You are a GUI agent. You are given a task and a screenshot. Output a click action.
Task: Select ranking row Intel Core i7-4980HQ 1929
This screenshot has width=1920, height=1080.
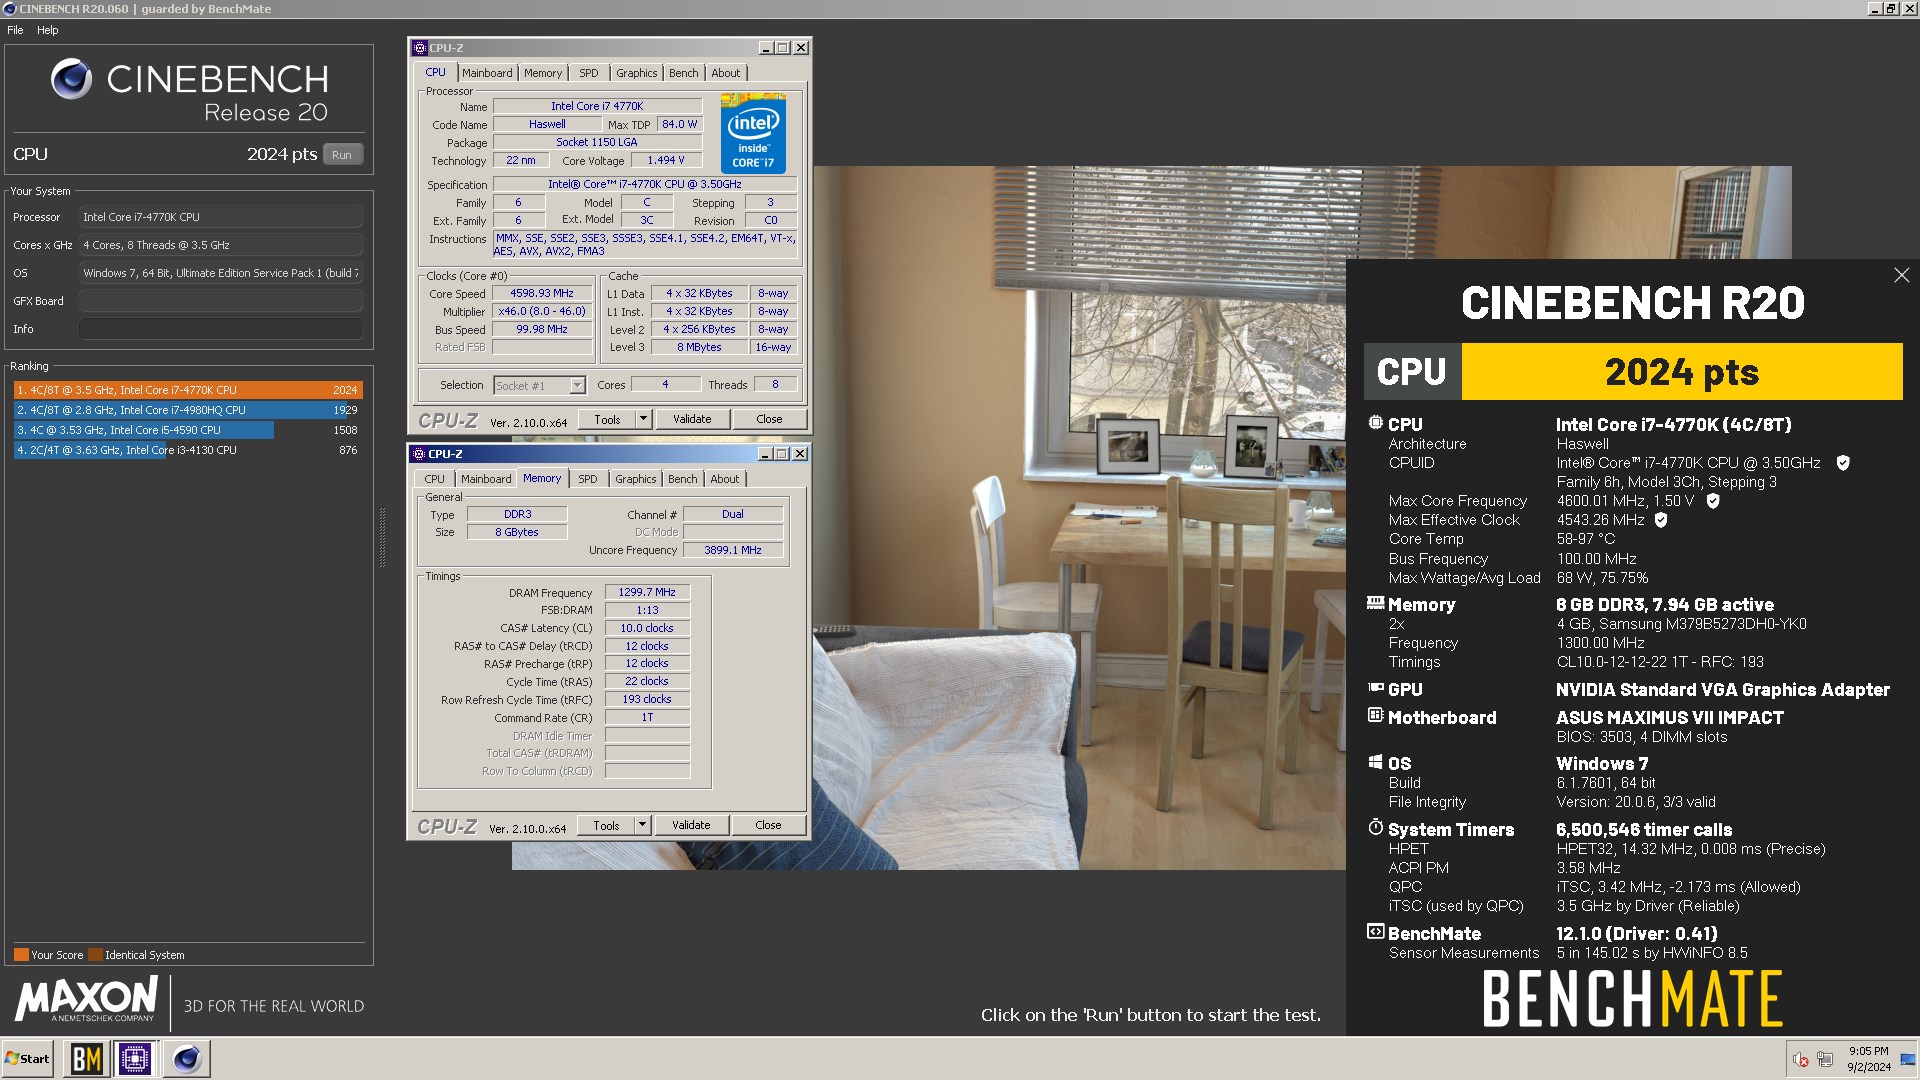click(x=188, y=410)
